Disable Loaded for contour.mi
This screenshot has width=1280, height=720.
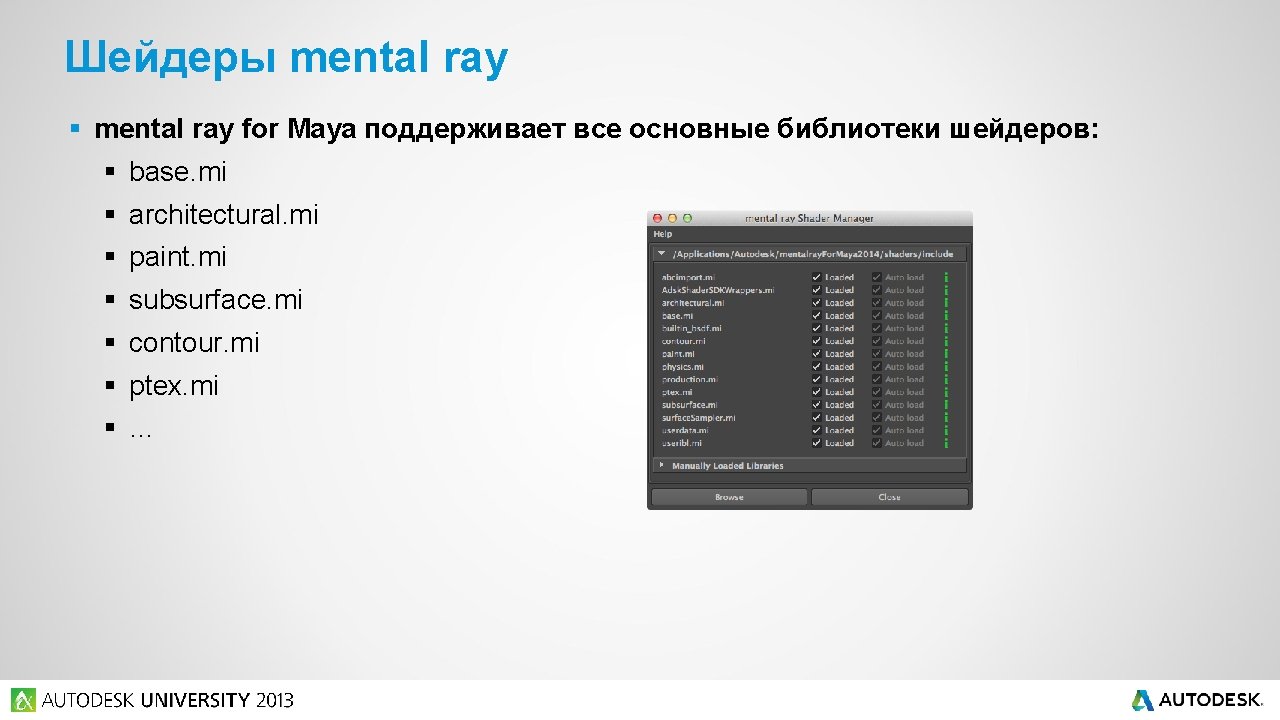[x=817, y=341]
